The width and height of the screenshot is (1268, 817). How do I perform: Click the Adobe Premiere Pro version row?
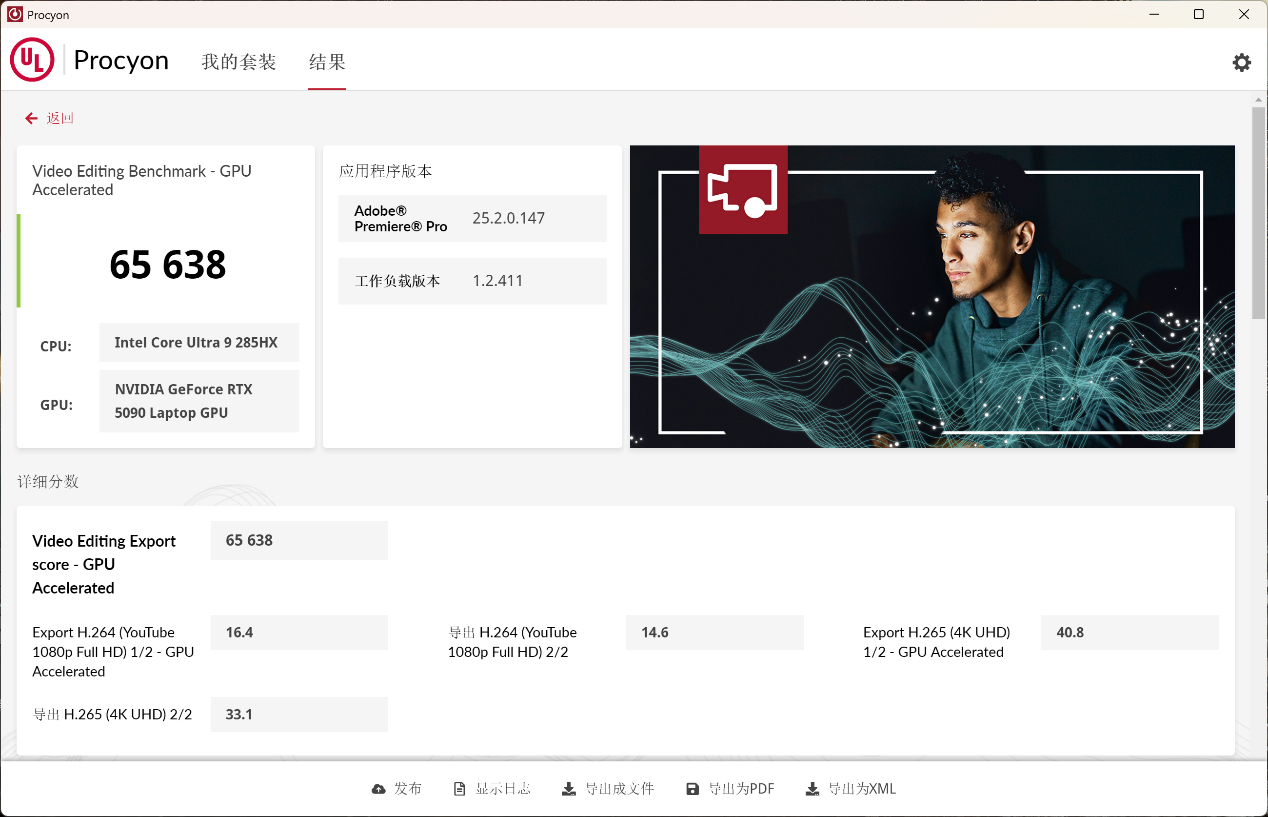pyautogui.click(x=472, y=218)
